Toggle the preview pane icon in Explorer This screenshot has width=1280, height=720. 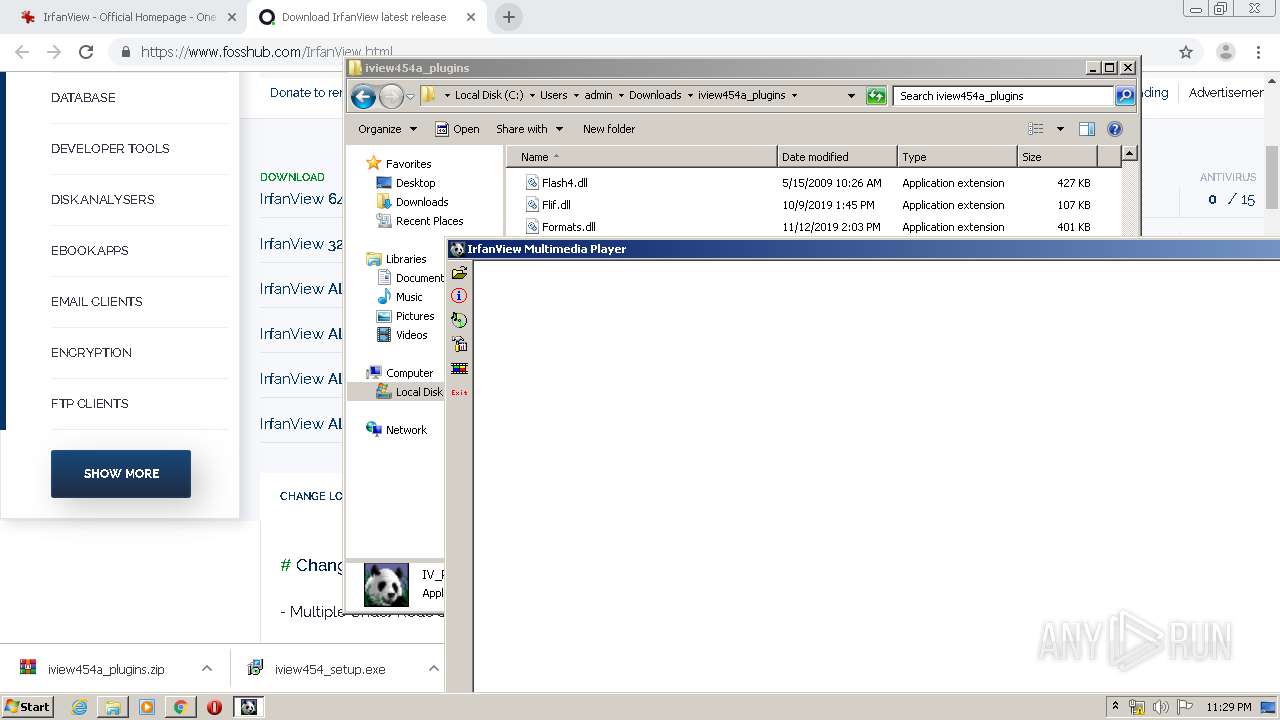(1087, 129)
